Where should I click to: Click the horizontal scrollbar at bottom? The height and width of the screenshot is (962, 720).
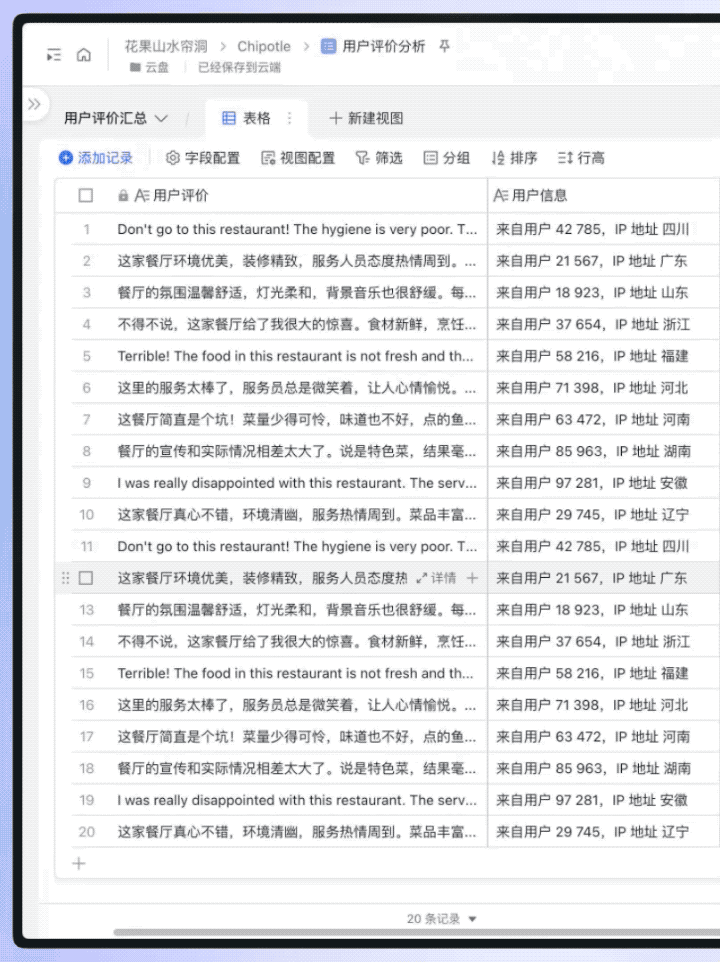(x=416, y=933)
